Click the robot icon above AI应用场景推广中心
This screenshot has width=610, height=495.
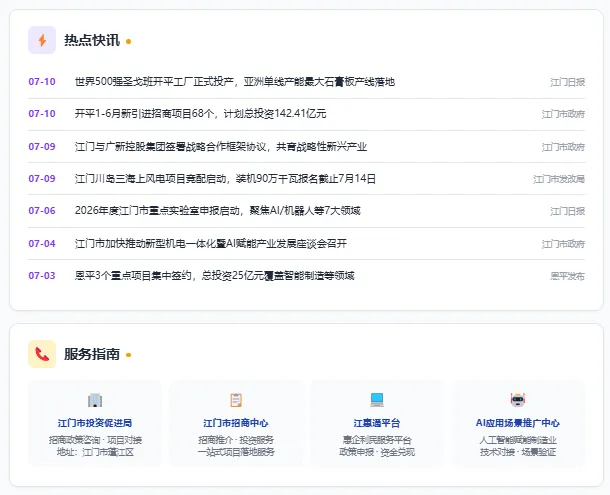518,400
